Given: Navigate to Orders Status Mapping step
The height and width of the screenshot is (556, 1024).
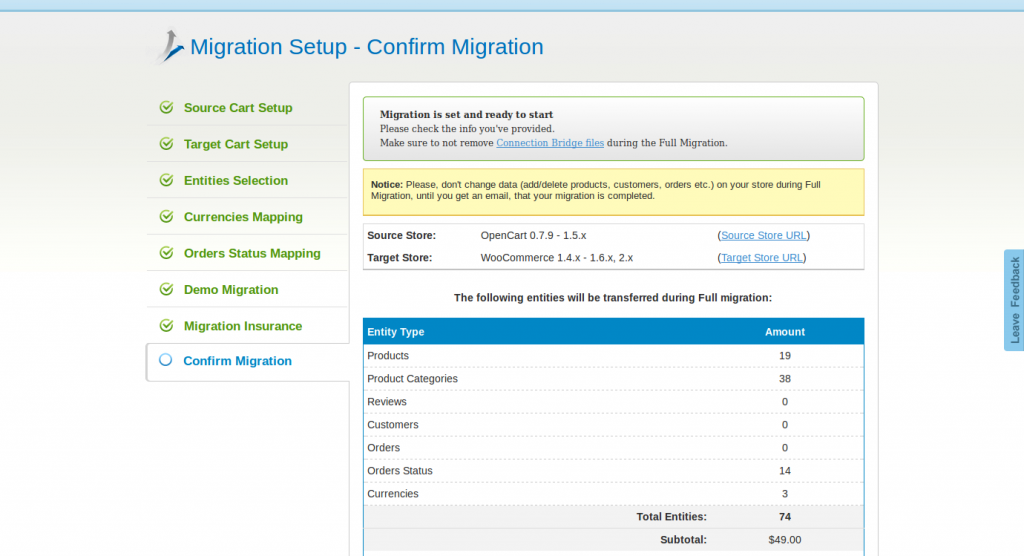Looking at the screenshot, I should 252,253.
